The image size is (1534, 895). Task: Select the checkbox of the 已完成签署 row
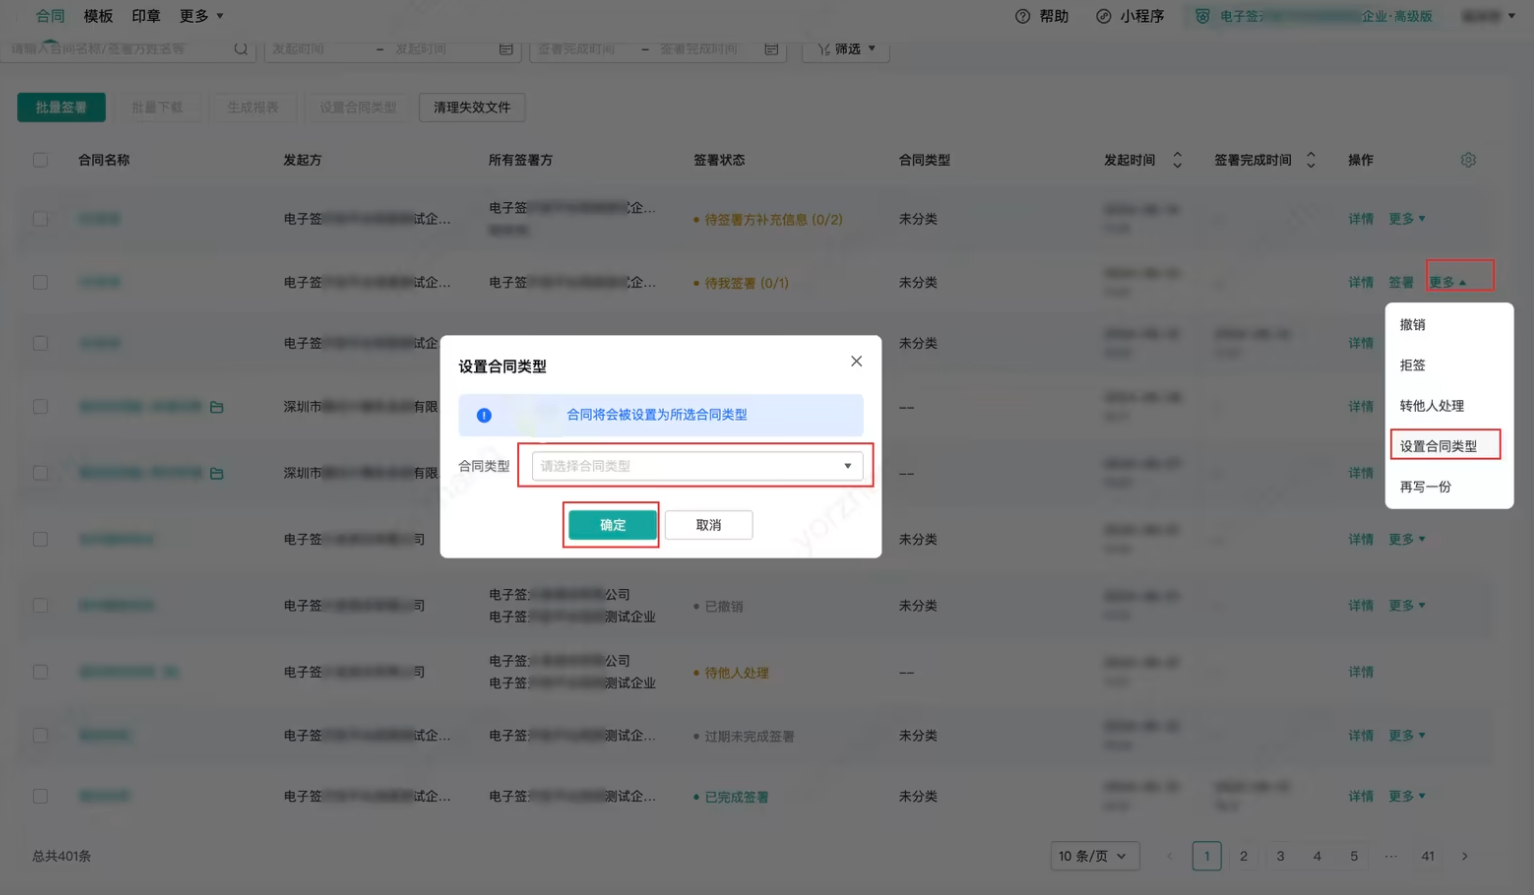(x=40, y=796)
